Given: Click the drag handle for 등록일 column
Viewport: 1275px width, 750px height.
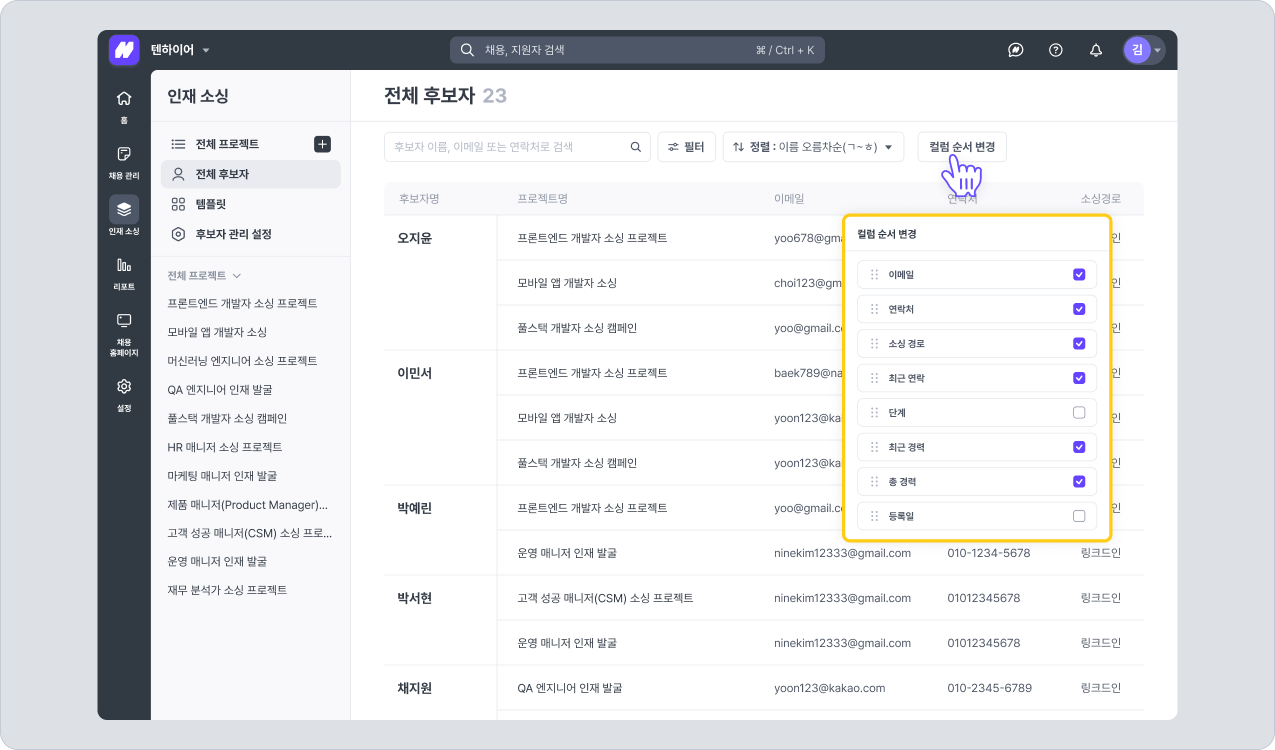Looking at the screenshot, I should point(874,516).
